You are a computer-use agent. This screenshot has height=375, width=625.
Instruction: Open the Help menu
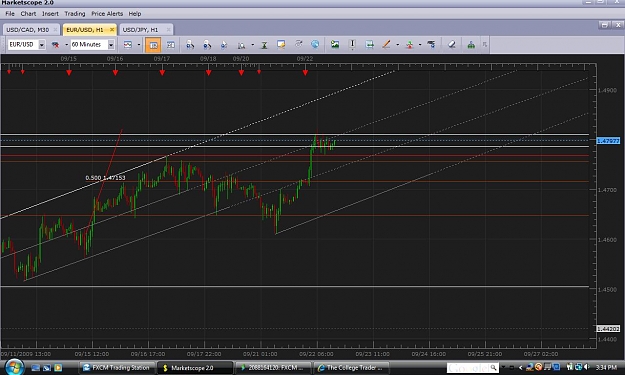135,14
